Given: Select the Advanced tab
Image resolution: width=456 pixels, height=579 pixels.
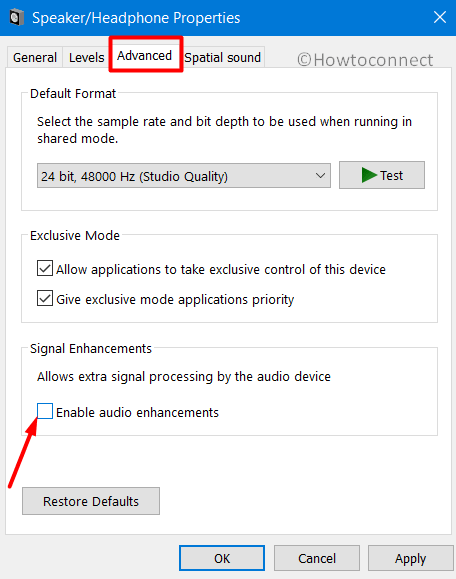Looking at the screenshot, I should pyautogui.click(x=144, y=56).
